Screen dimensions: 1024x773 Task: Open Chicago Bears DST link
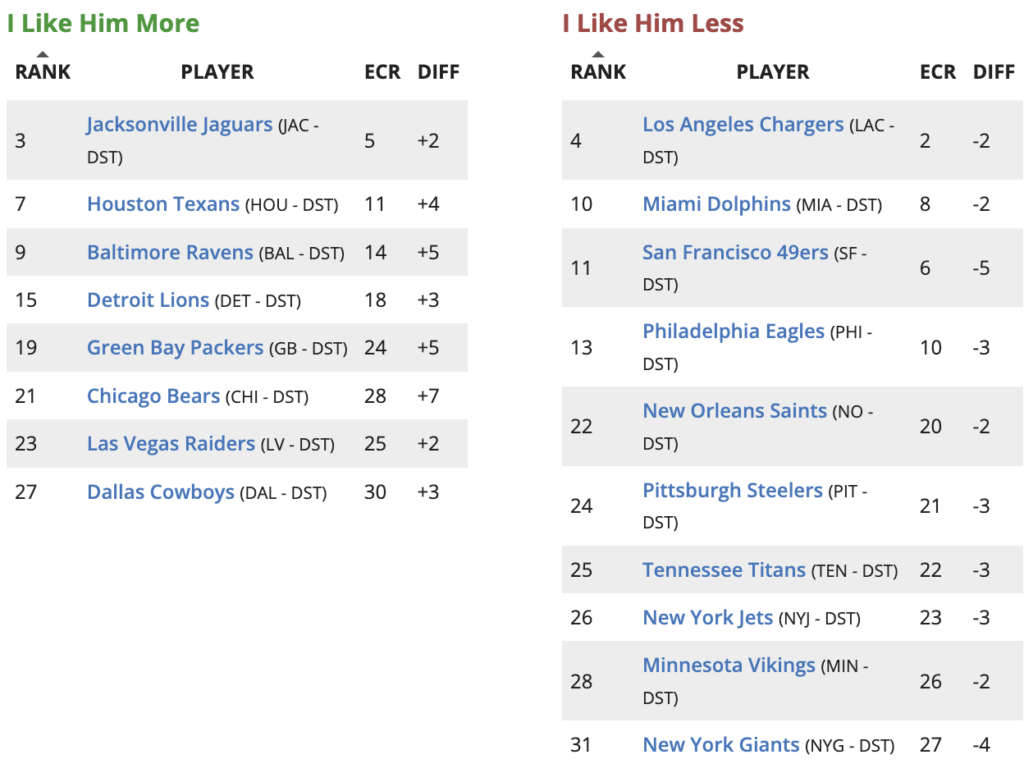153,396
